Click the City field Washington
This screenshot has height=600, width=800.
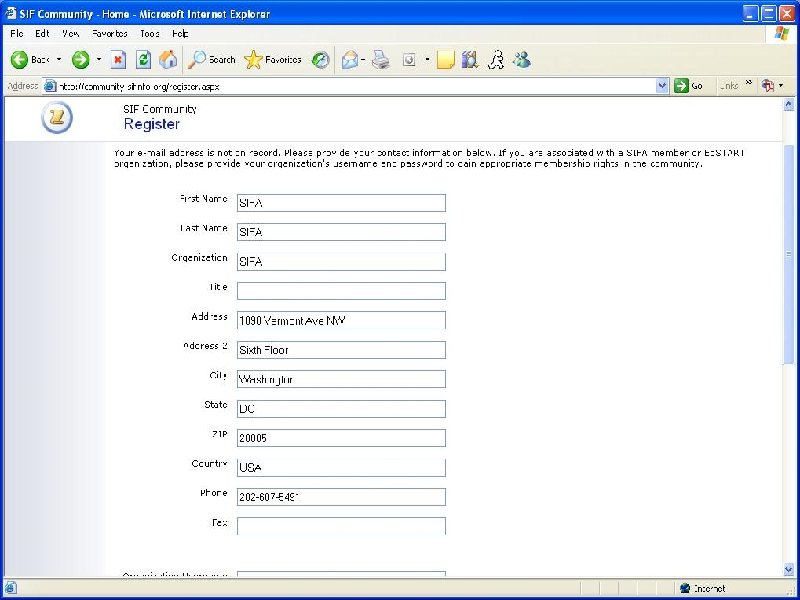[341, 379]
